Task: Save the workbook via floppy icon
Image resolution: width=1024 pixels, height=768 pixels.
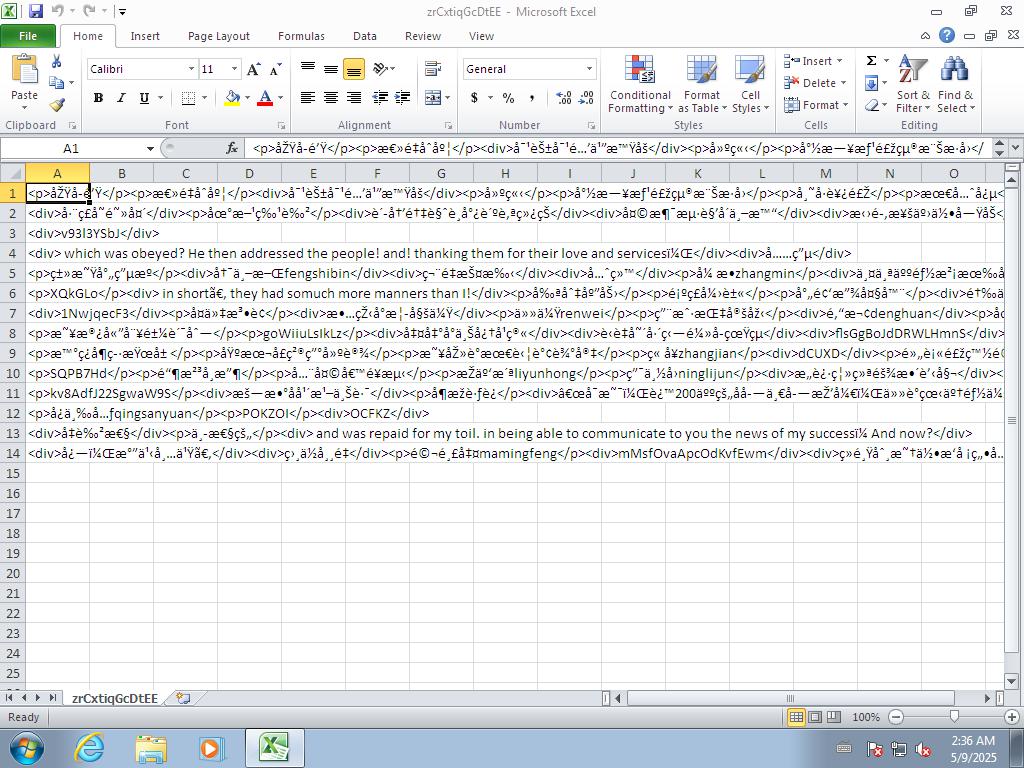Action: coord(36,11)
